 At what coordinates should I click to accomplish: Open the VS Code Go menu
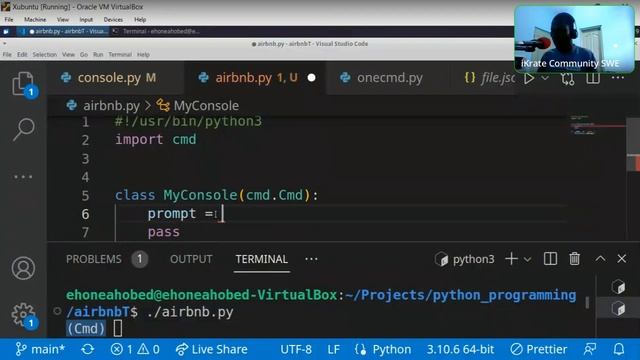[84, 54]
